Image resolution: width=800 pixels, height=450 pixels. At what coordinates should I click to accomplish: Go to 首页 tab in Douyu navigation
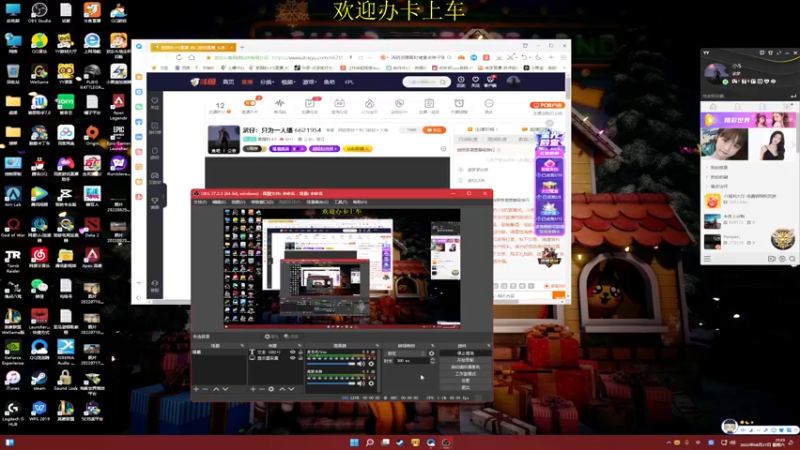229,82
